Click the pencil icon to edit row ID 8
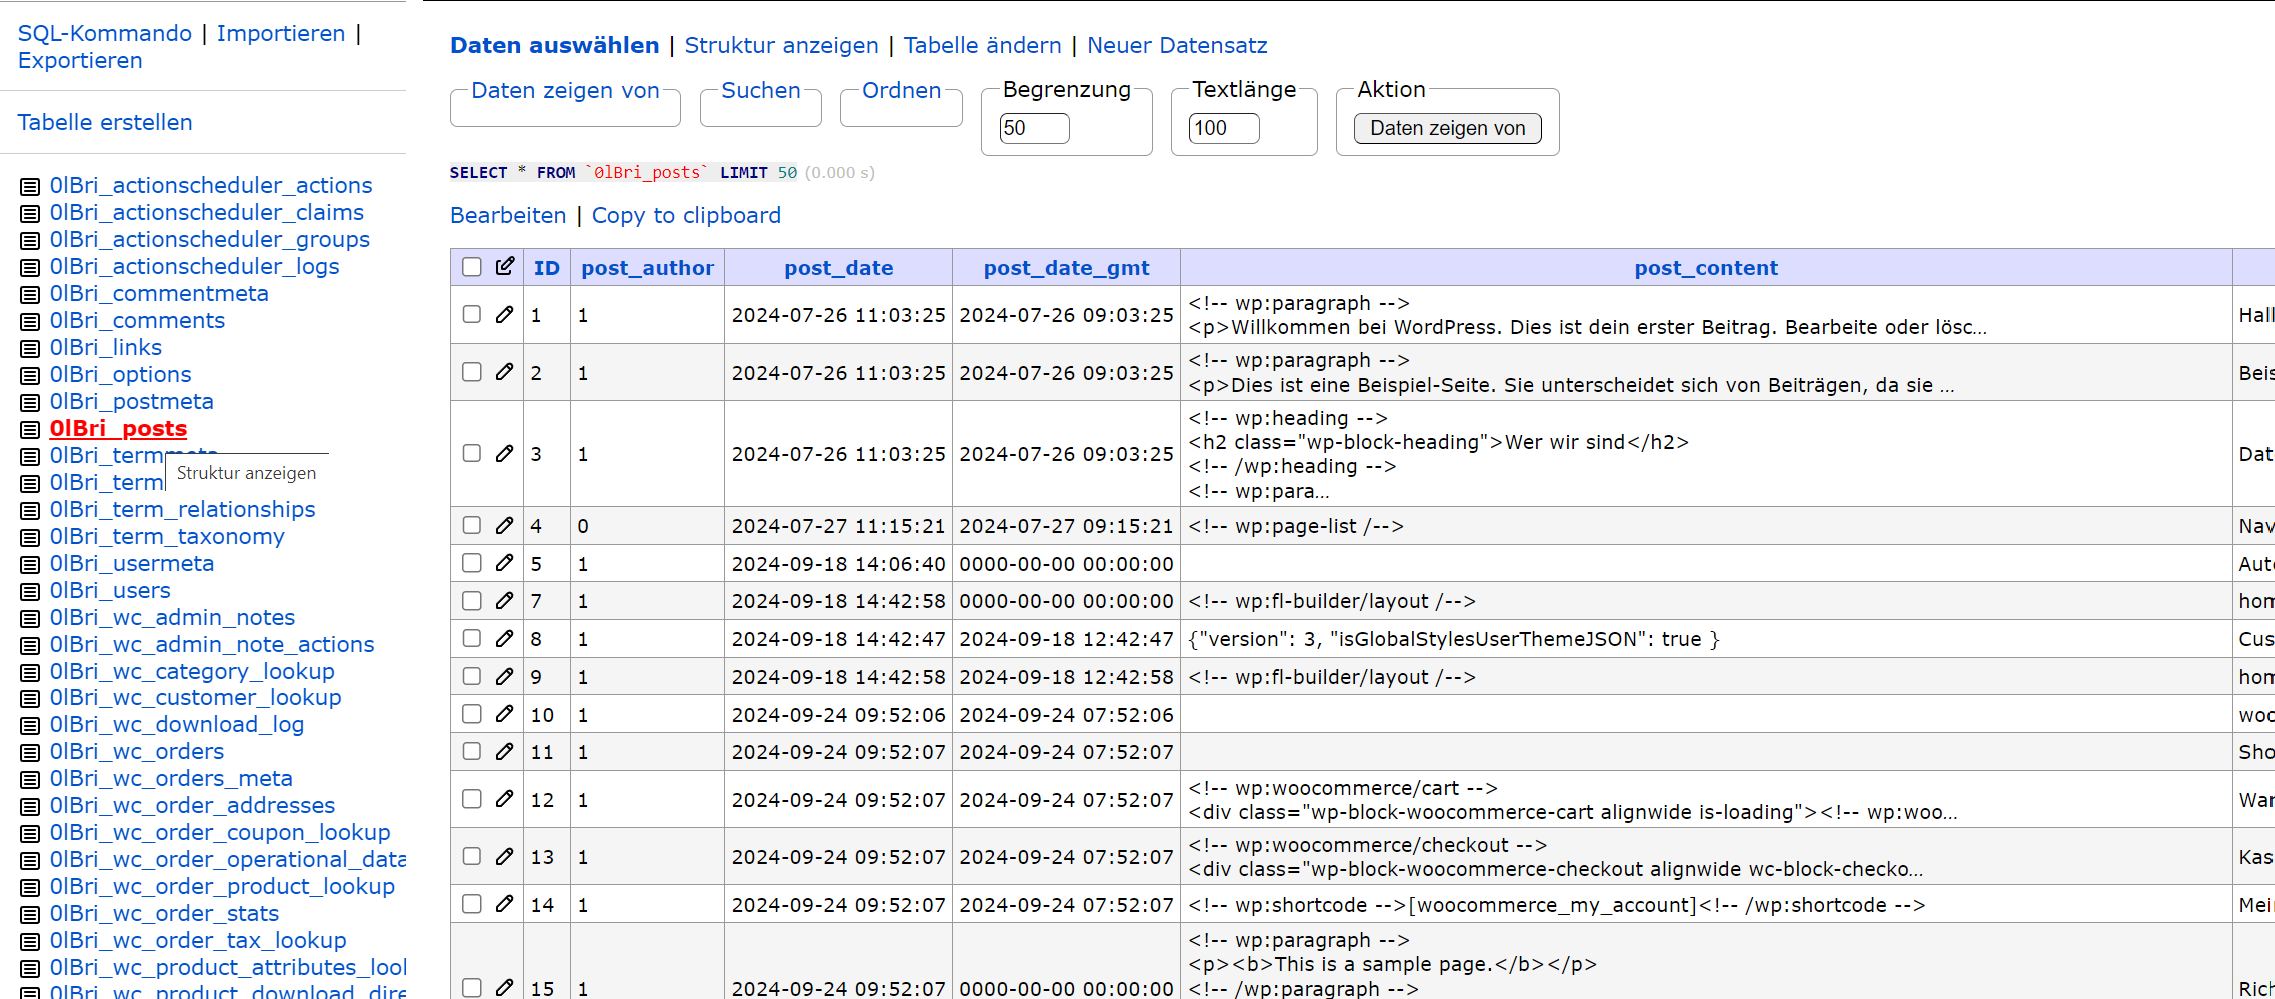The height and width of the screenshot is (999, 2275). (505, 638)
